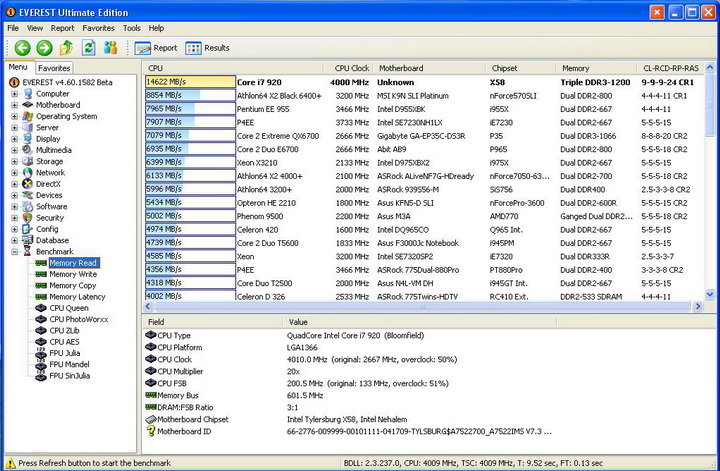Select the Database tree icon
720x471 pixels.
[28, 240]
